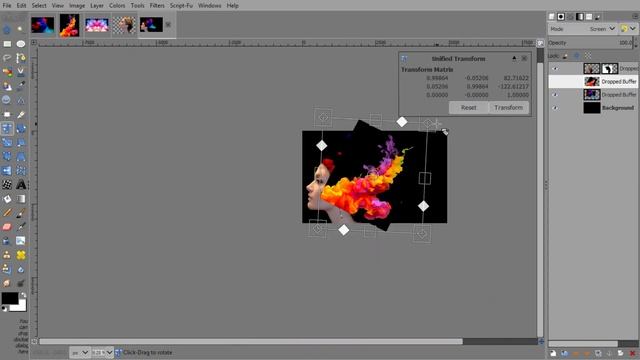The width and height of the screenshot is (640, 360).
Task: Open the File menu
Action: pos(7,6)
